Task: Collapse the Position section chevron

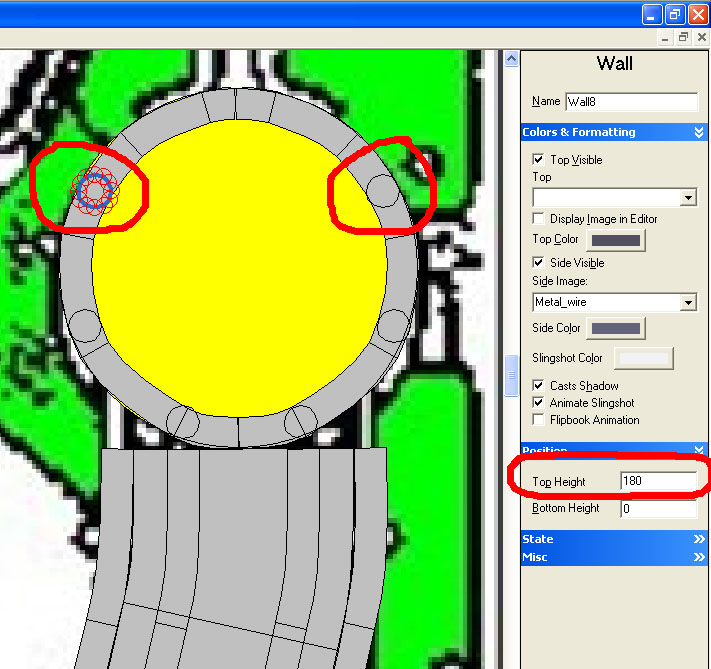Action: tap(699, 450)
